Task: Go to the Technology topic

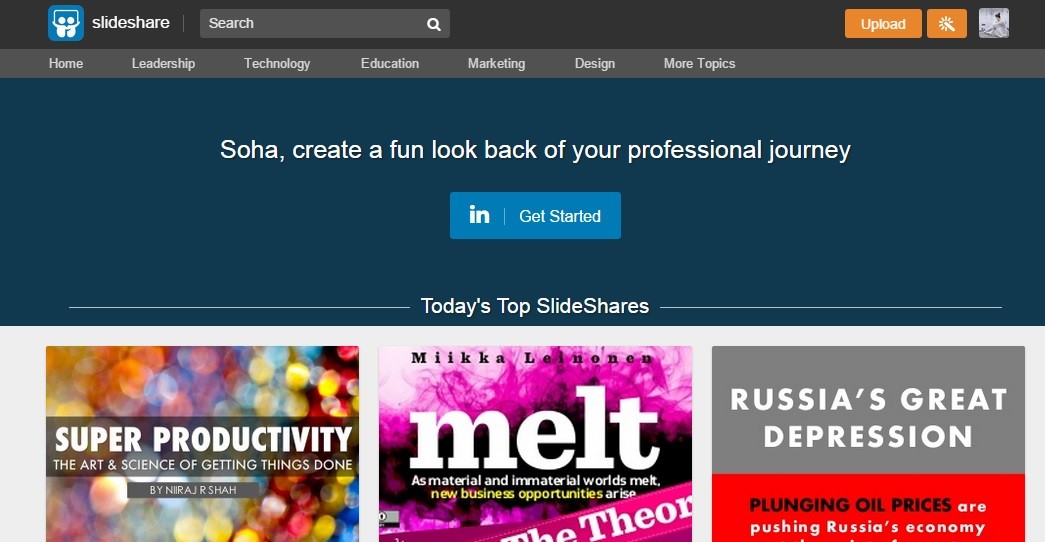Action: (277, 63)
